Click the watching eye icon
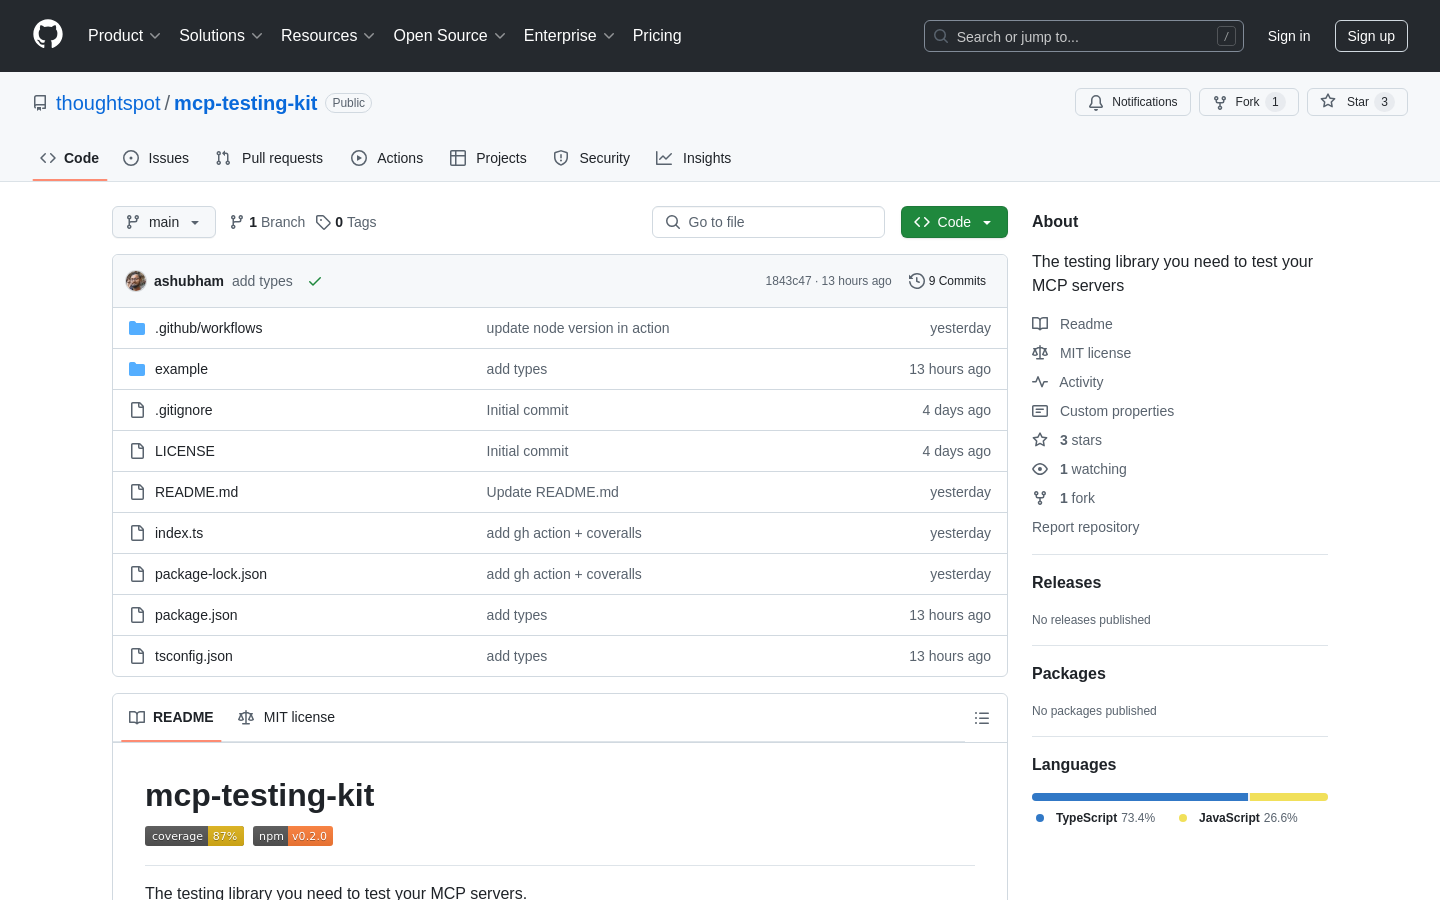The width and height of the screenshot is (1440, 900). point(1040,469)
